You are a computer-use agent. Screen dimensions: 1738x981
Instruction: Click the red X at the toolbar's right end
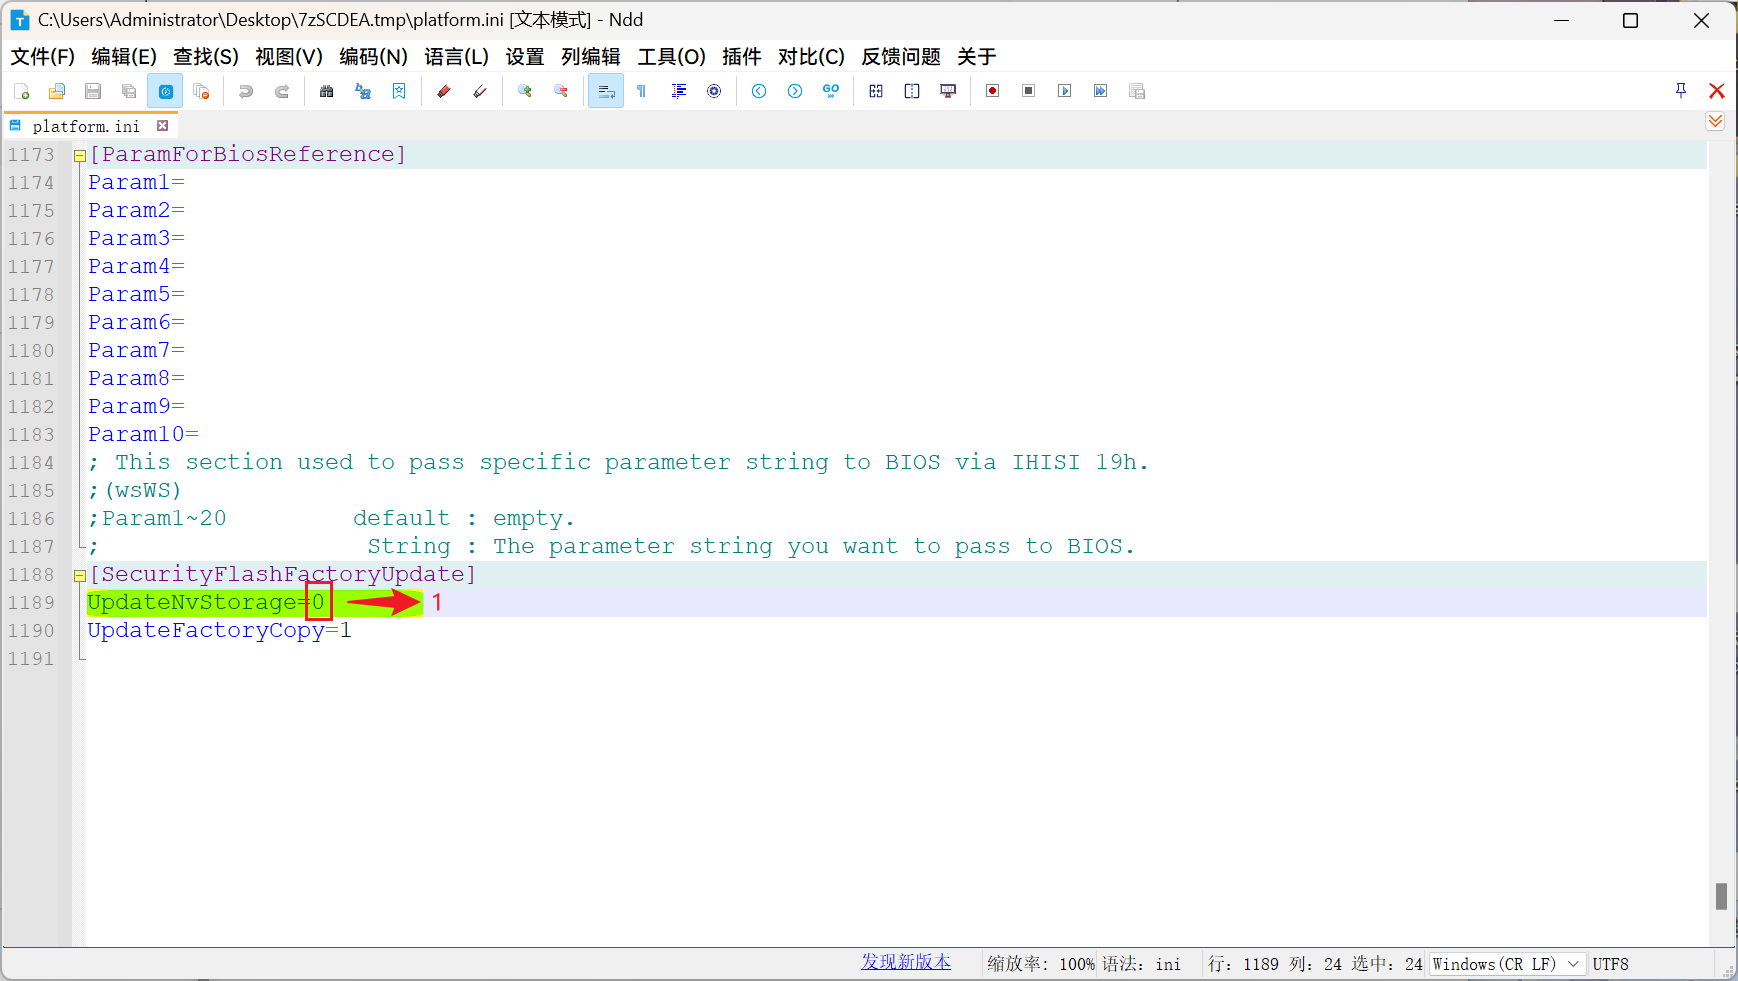click(1717, 91)
